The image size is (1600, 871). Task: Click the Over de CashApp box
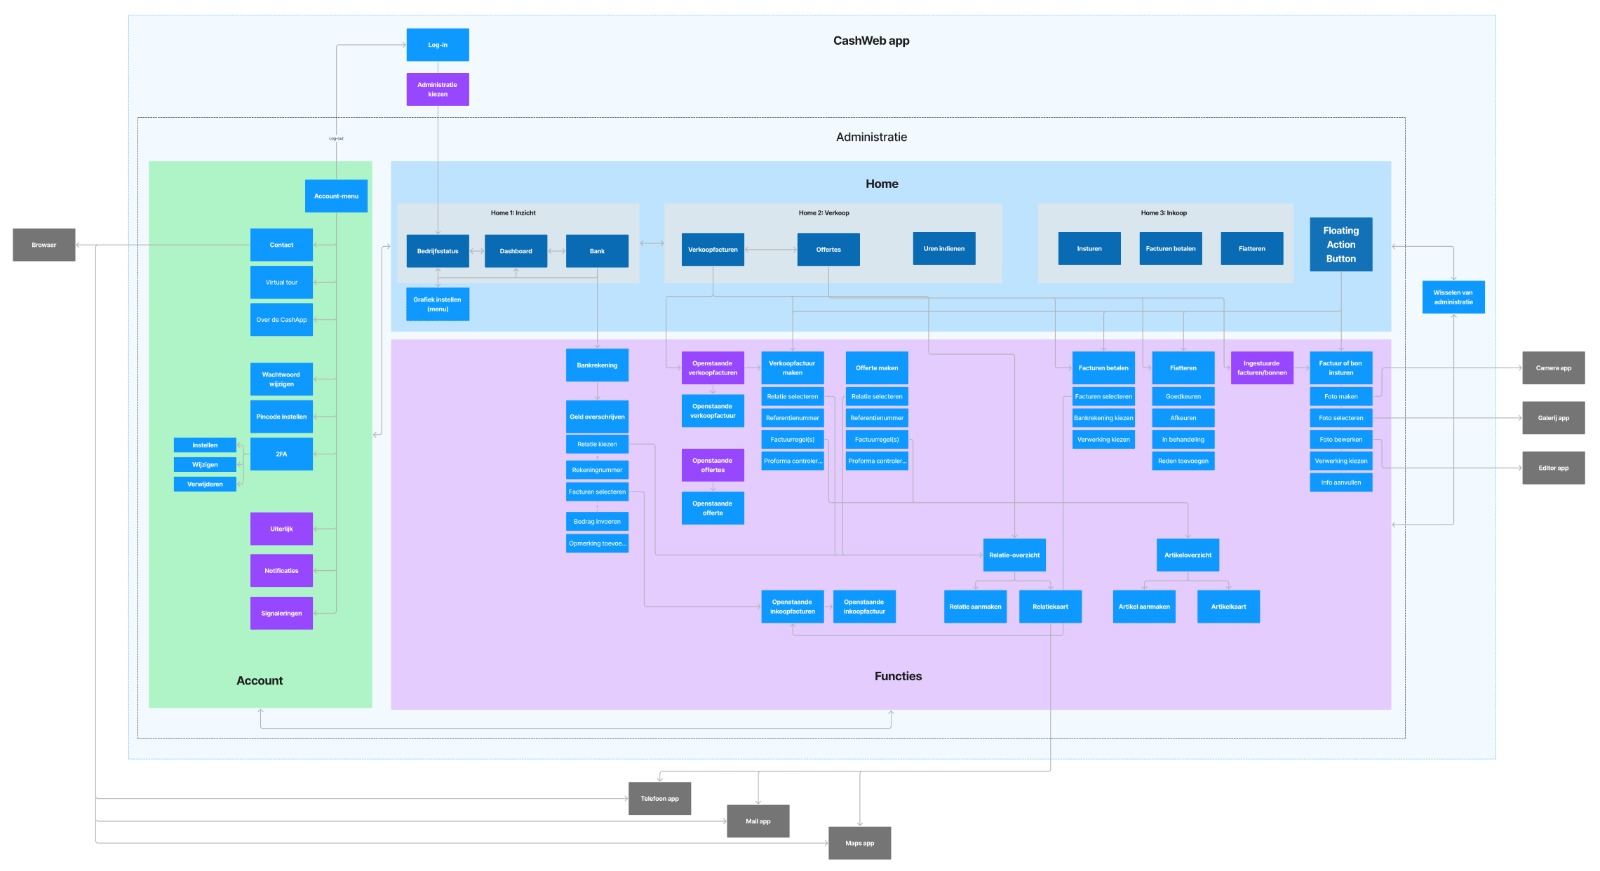pos(281,320)
